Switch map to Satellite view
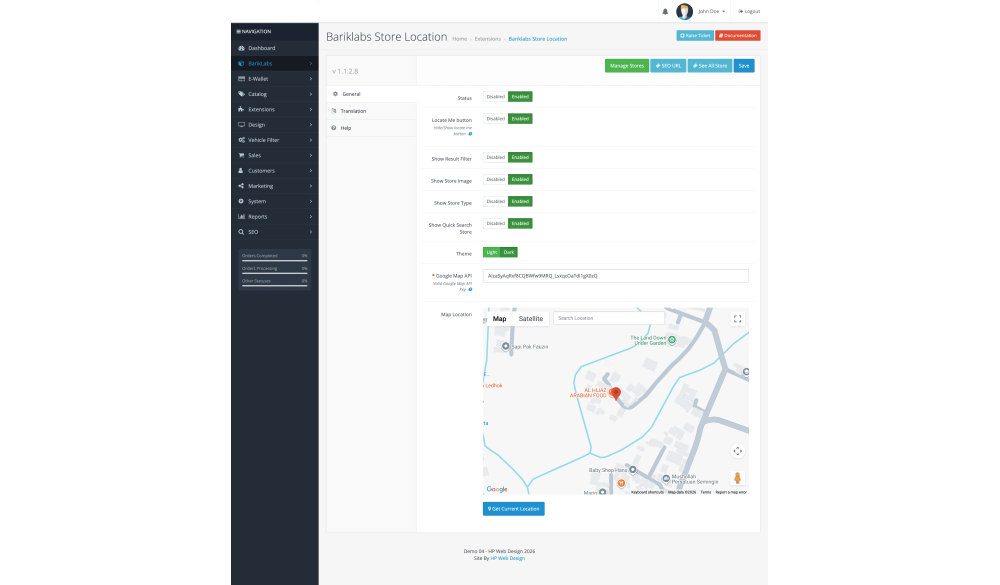The height and width of the screenshot is (585, 1000). (x=530, y=318)
